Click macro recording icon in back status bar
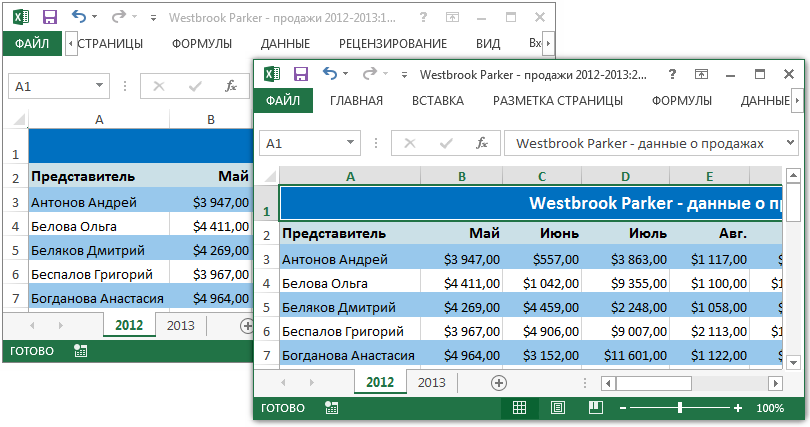 81,351
